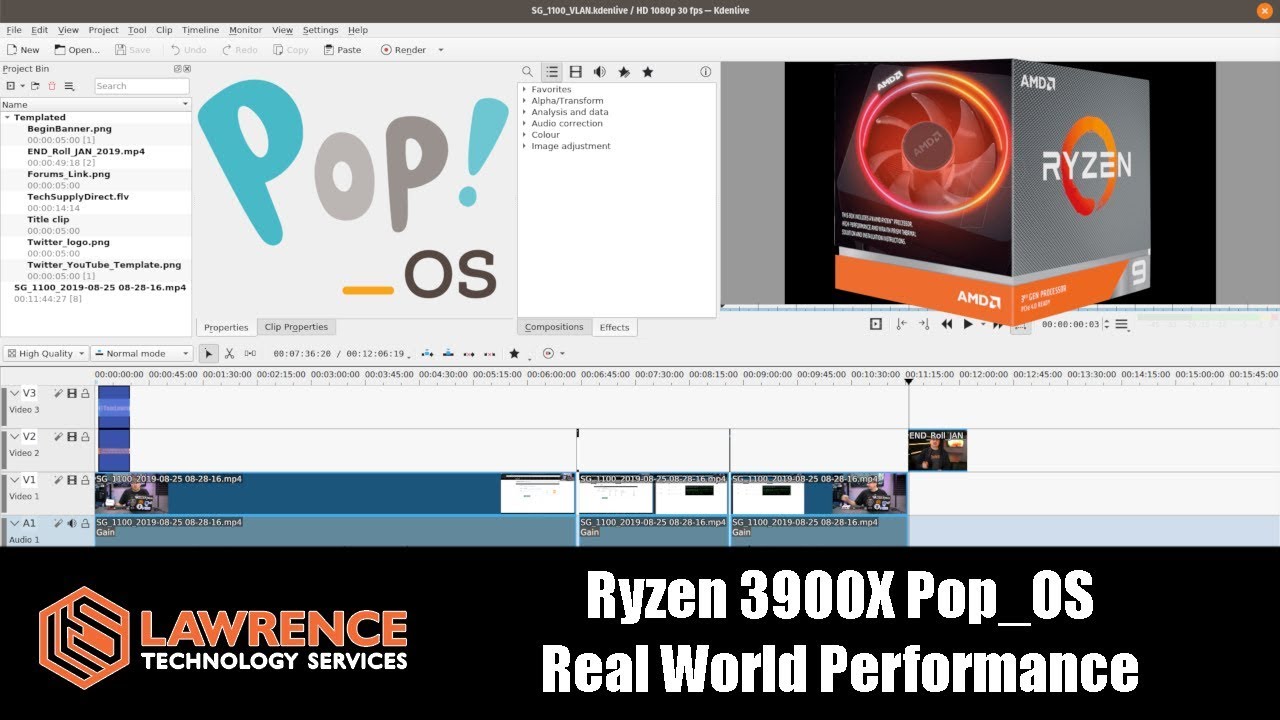Click the add-clip folder icon in Project Bin

coord(35,86)
